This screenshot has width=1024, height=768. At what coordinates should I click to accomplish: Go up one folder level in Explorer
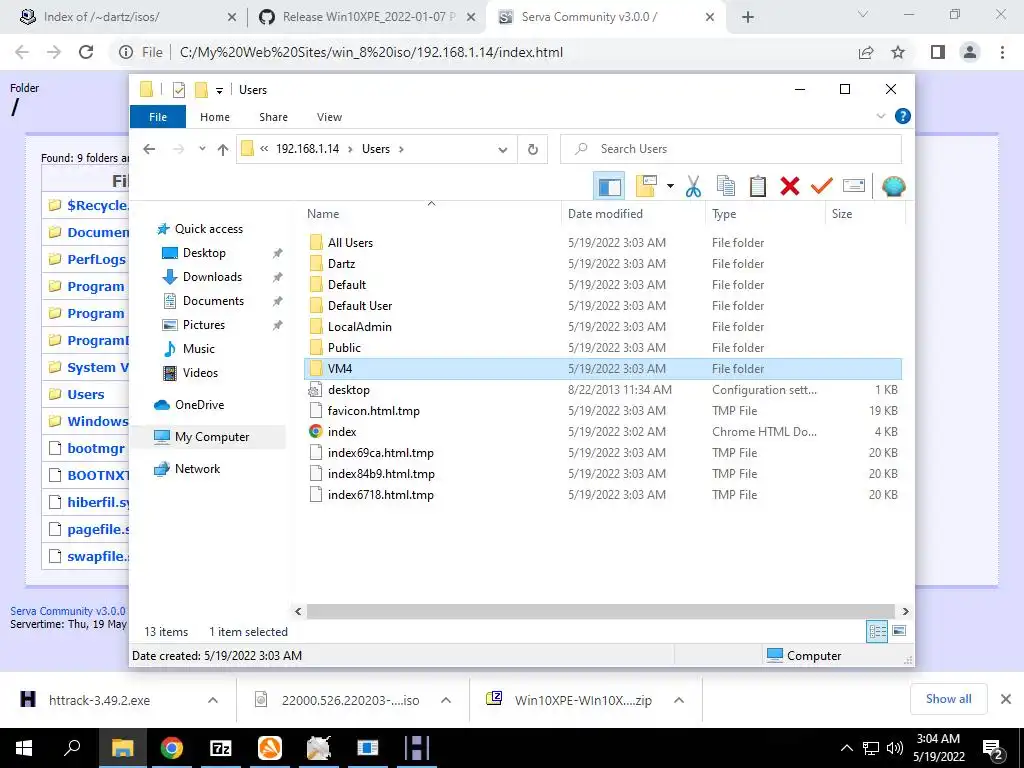click(x=223, y=150)
